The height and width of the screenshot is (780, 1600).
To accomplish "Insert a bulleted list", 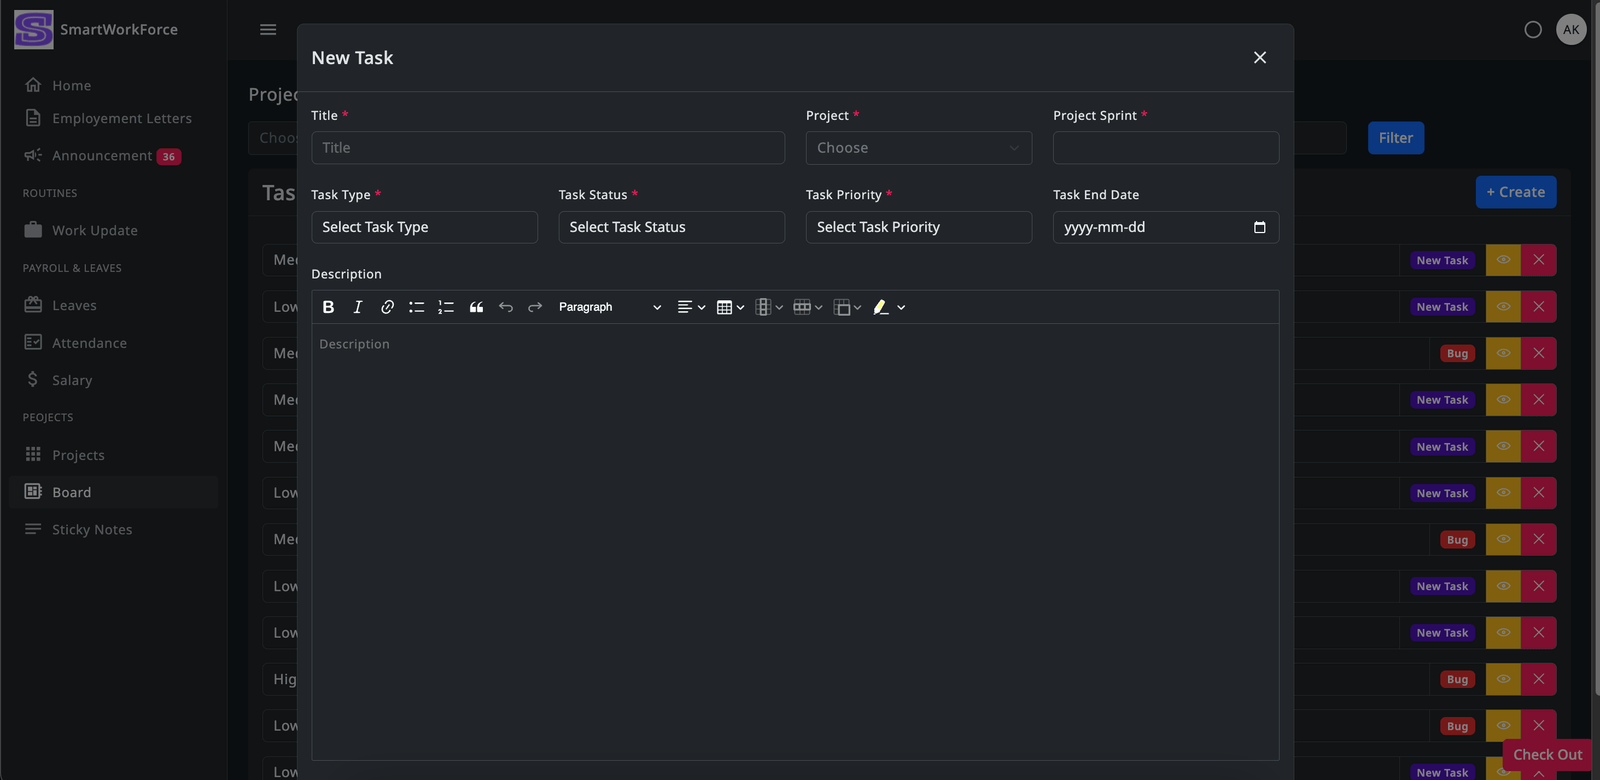I will pos(416,307).
